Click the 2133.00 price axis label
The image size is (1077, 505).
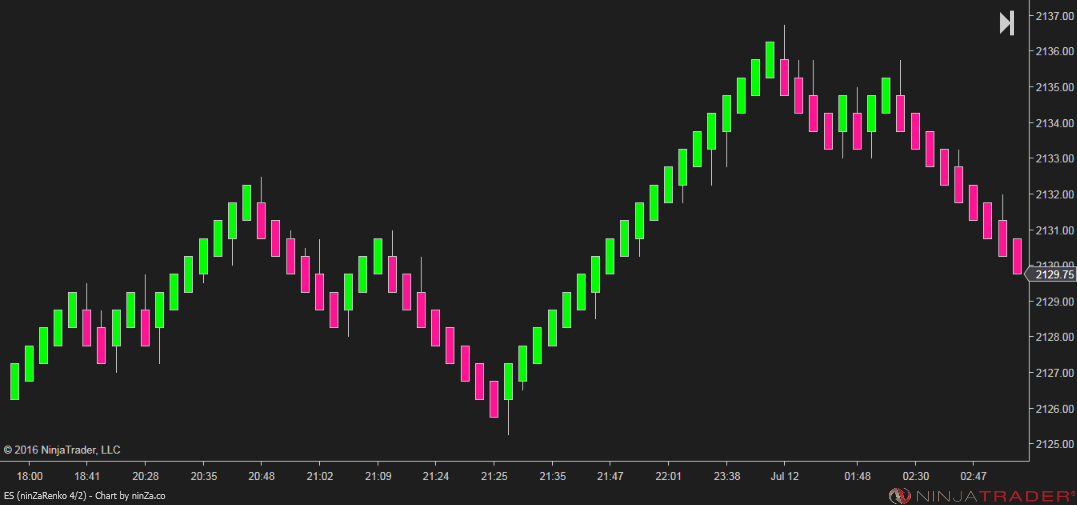coord(1054,159)
